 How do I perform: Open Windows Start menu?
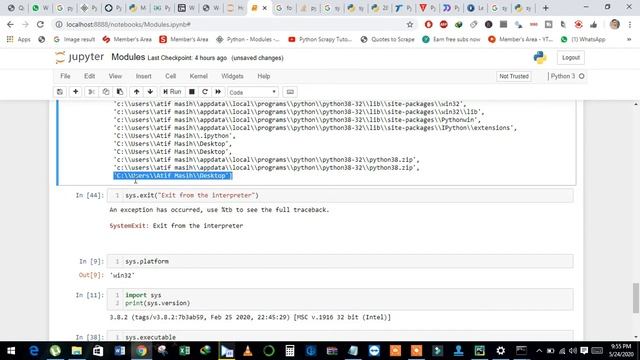[x=11, y=351]
